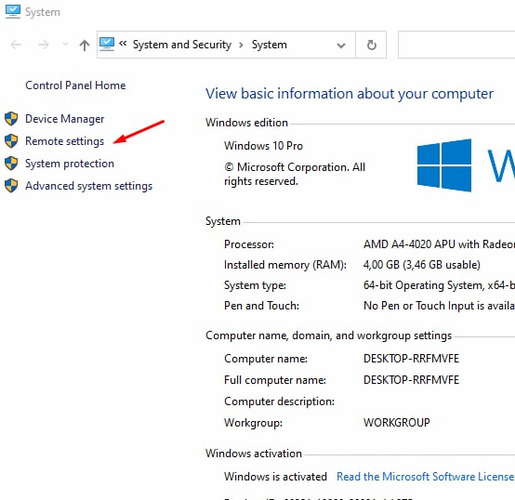This screenshot has height=500, width=515.
Task: Open Control Panel Home
Action: [76, 85]
